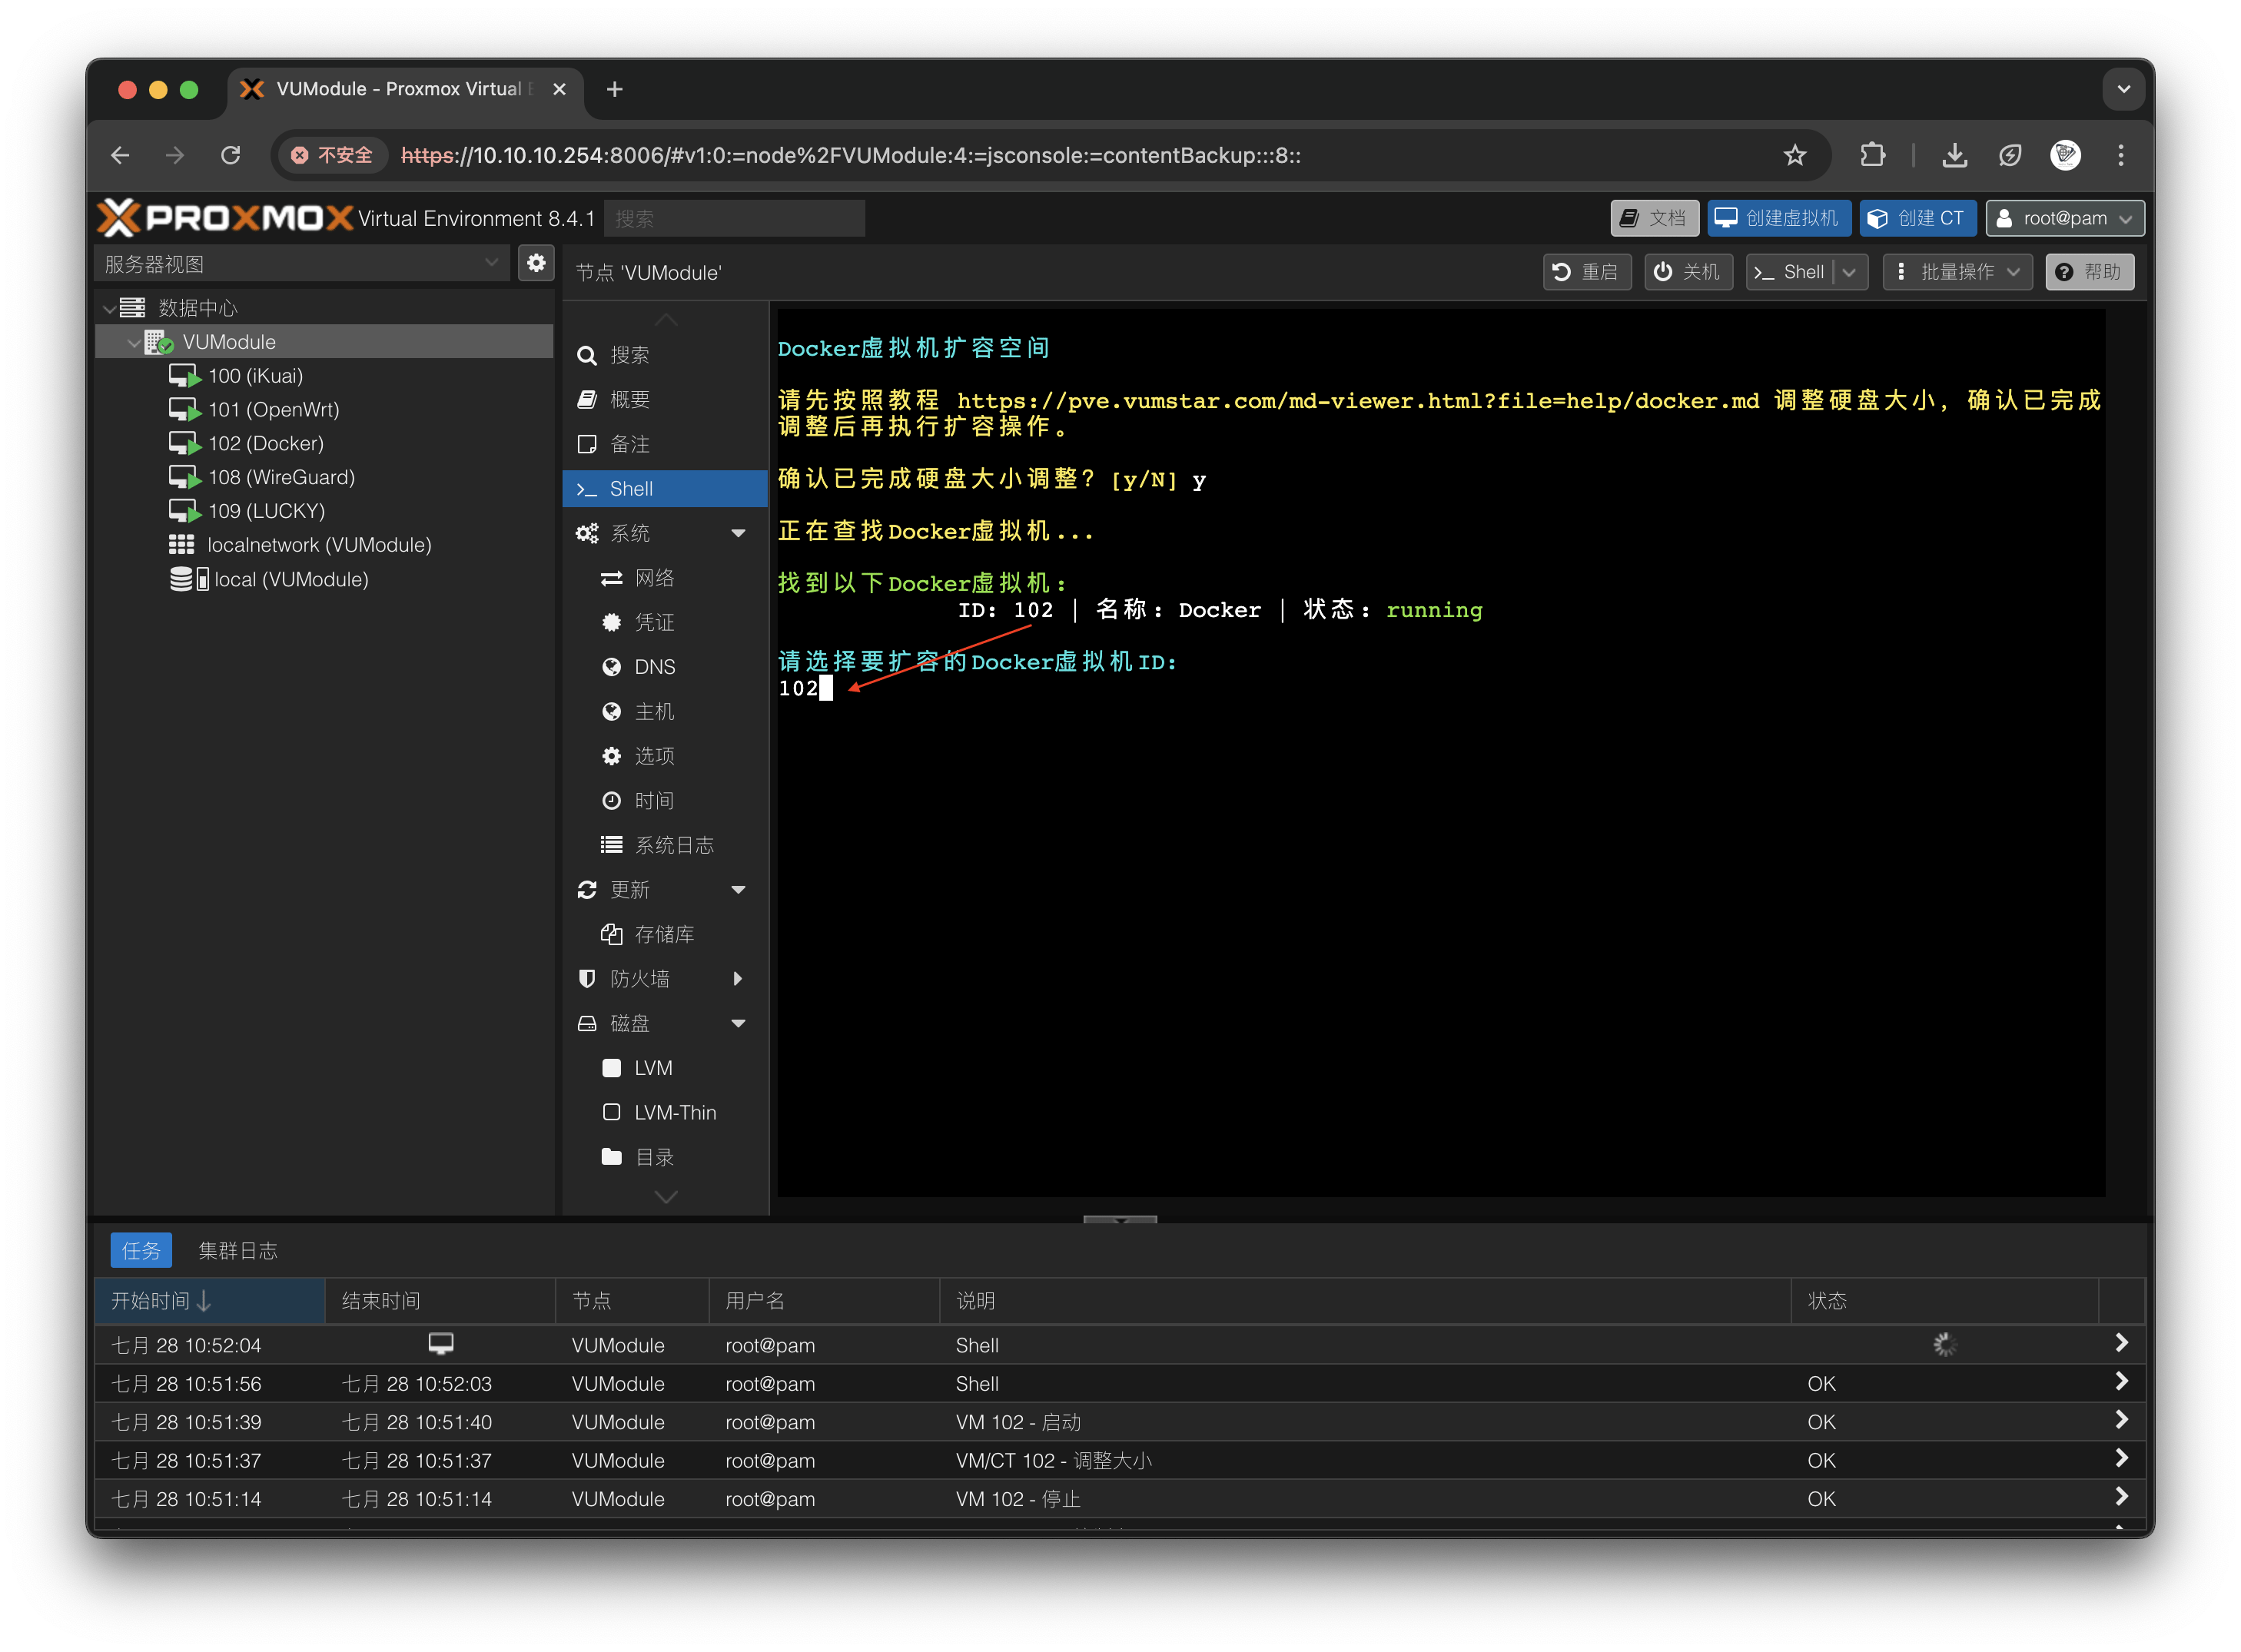Expand the 防火墙 firewall submenu arrow
Screen dimensions: 2241x1652
[738, 978]
